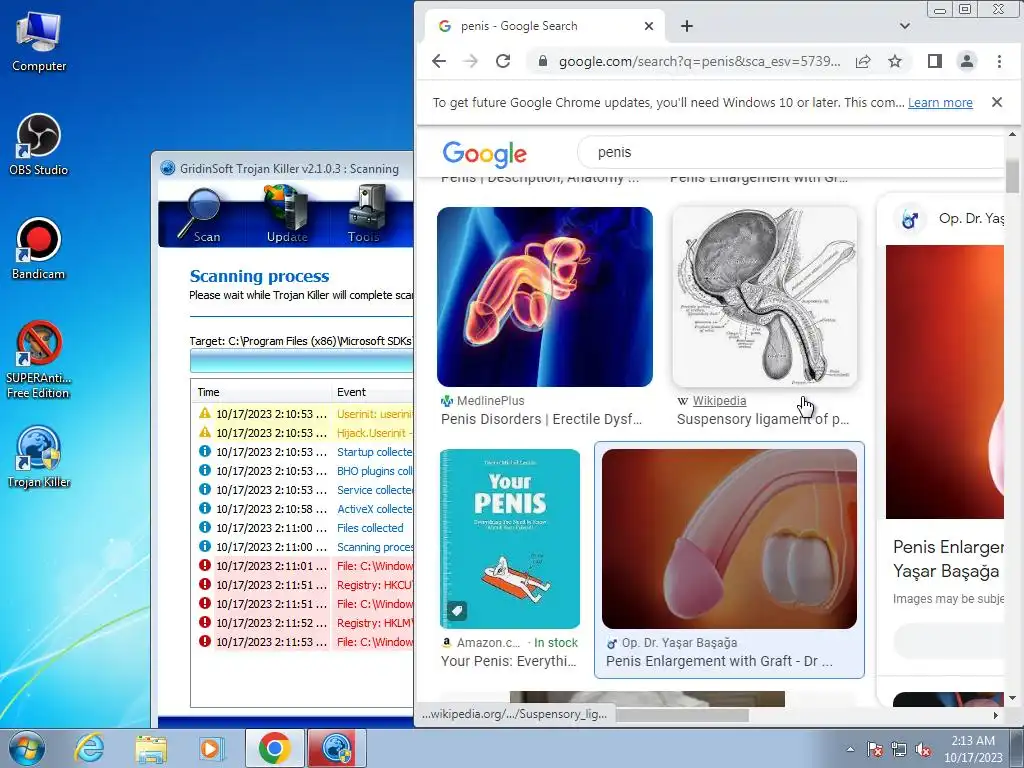Launch OBS Studio from the desktop
Screen dimensions: 1024x768
coord(39,145)
